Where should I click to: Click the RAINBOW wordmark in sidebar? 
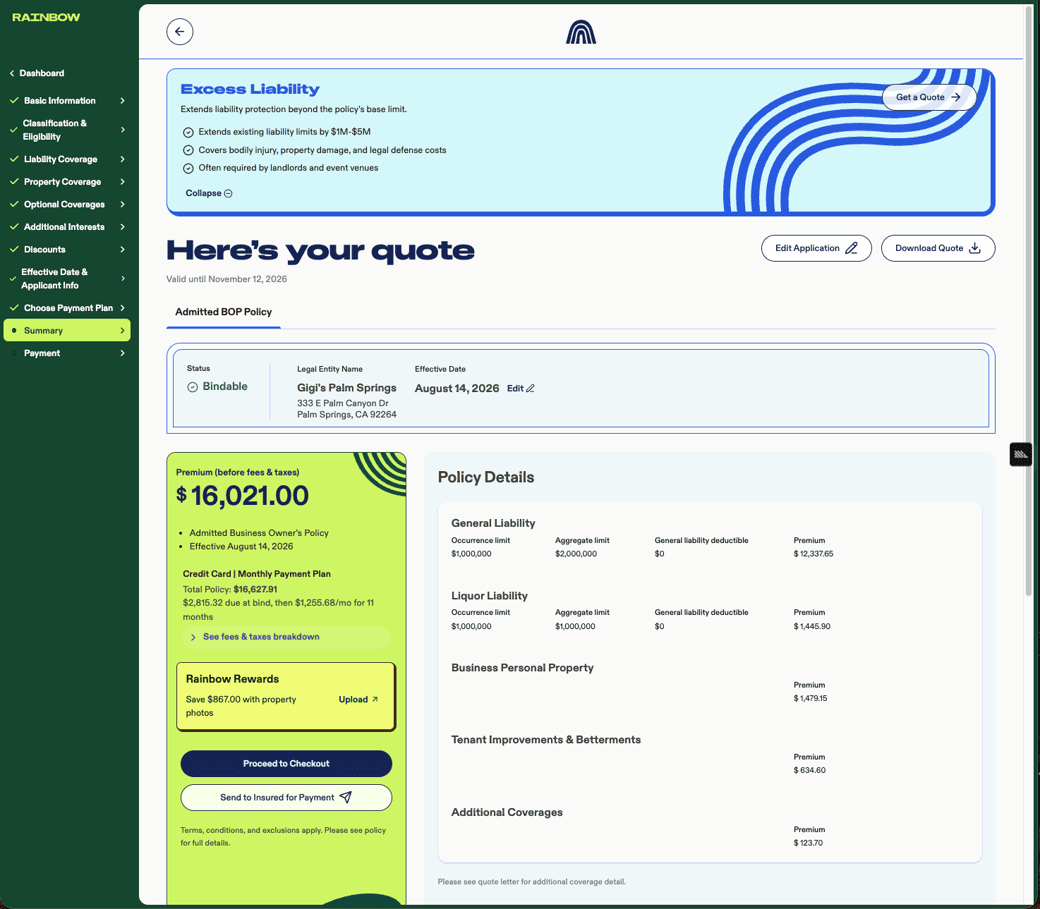(46, 17)
